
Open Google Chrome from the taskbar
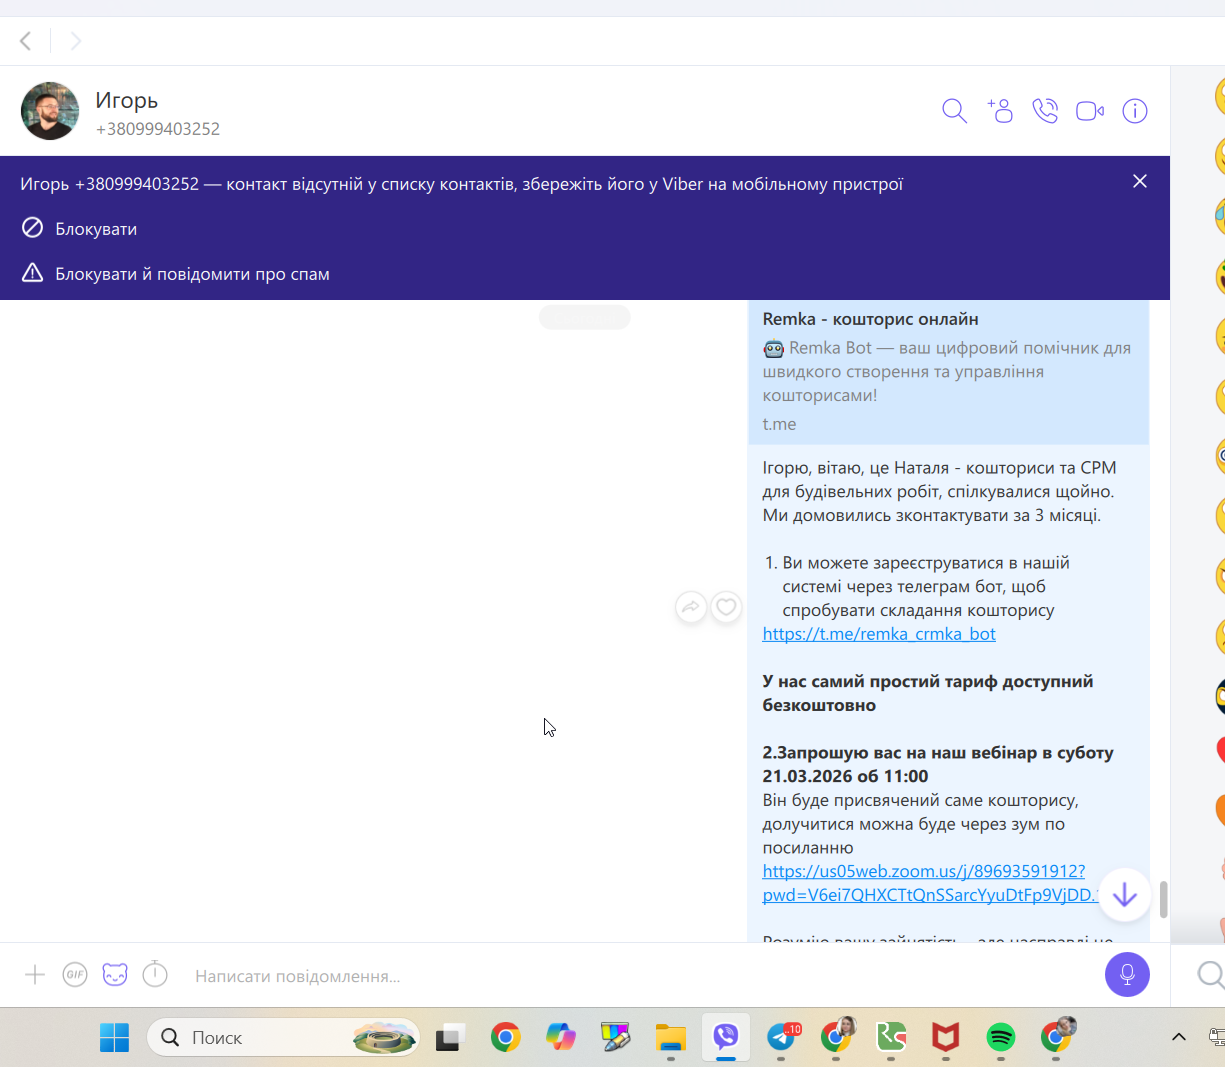coord(506,1038)
